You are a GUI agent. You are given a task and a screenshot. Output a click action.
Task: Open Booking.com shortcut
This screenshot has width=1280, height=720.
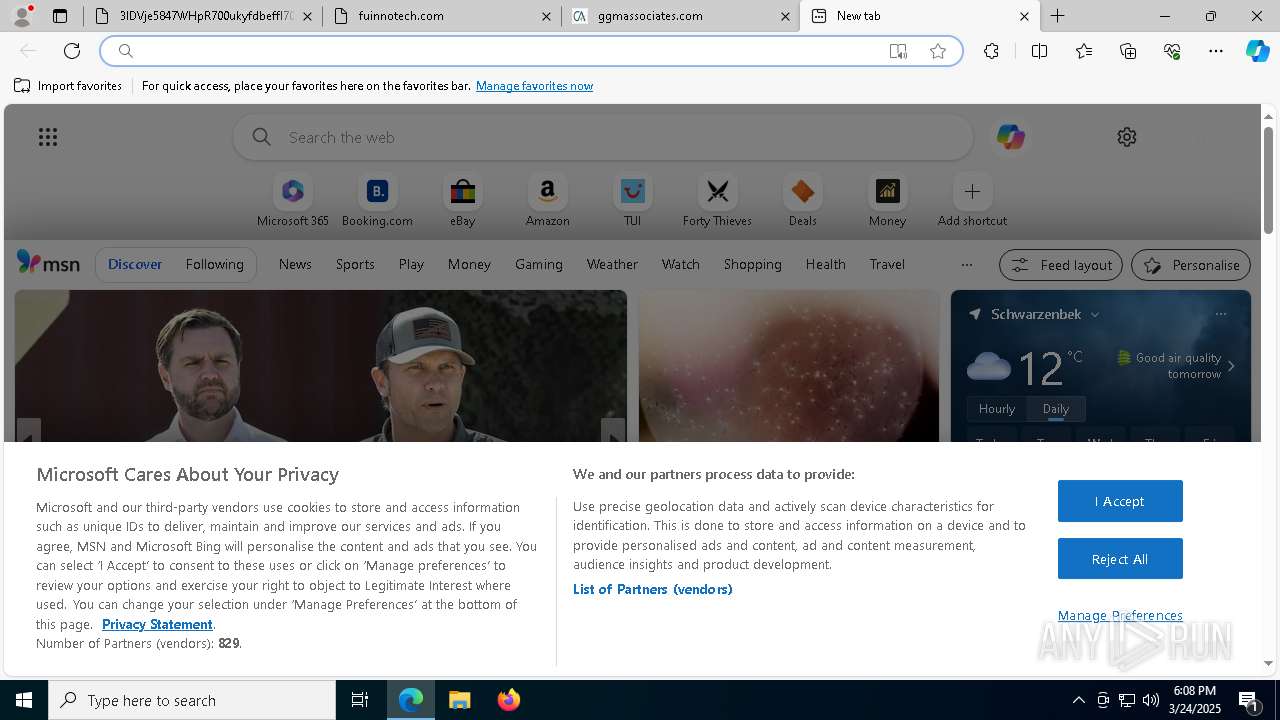coord(377,200)
